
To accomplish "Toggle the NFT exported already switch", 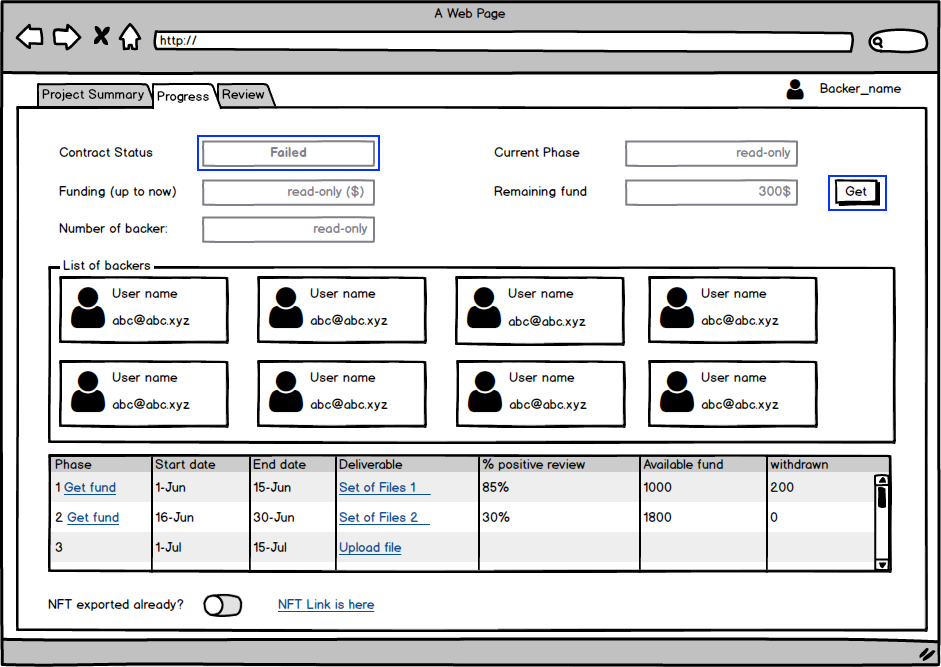I will tap(223, 606).
